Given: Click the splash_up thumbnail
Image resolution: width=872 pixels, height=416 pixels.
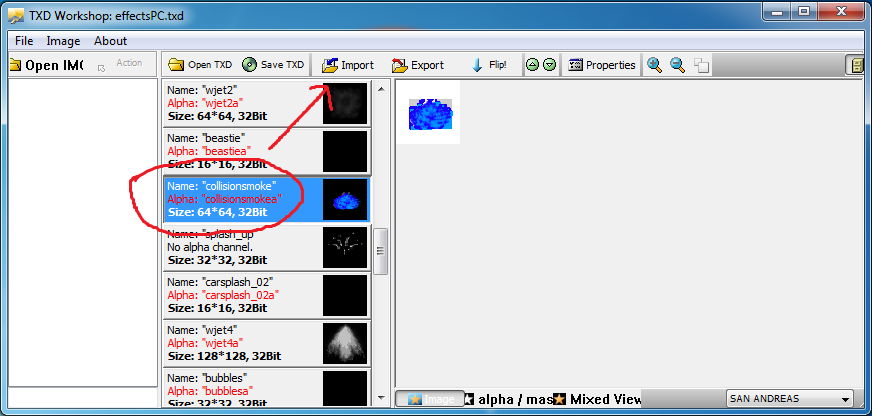Looking at the screenshot, I should tap(345, 247).
